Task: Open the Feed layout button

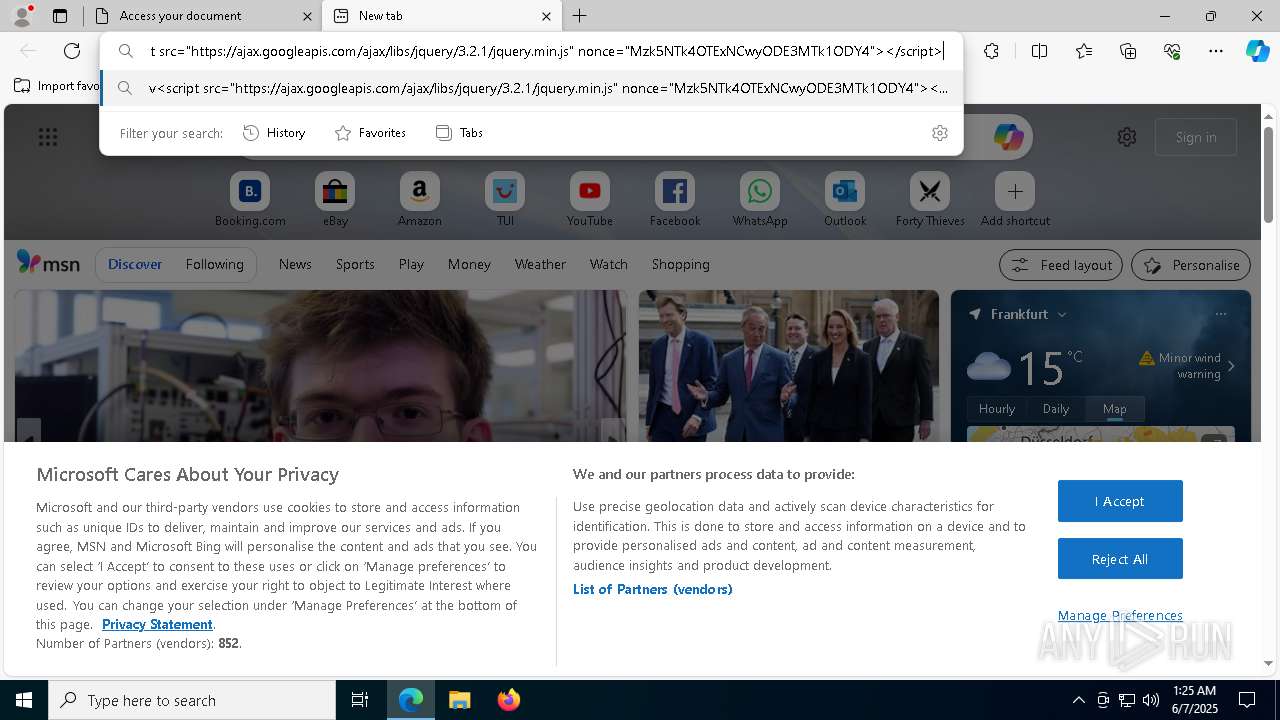Action: pos(1061,265)
